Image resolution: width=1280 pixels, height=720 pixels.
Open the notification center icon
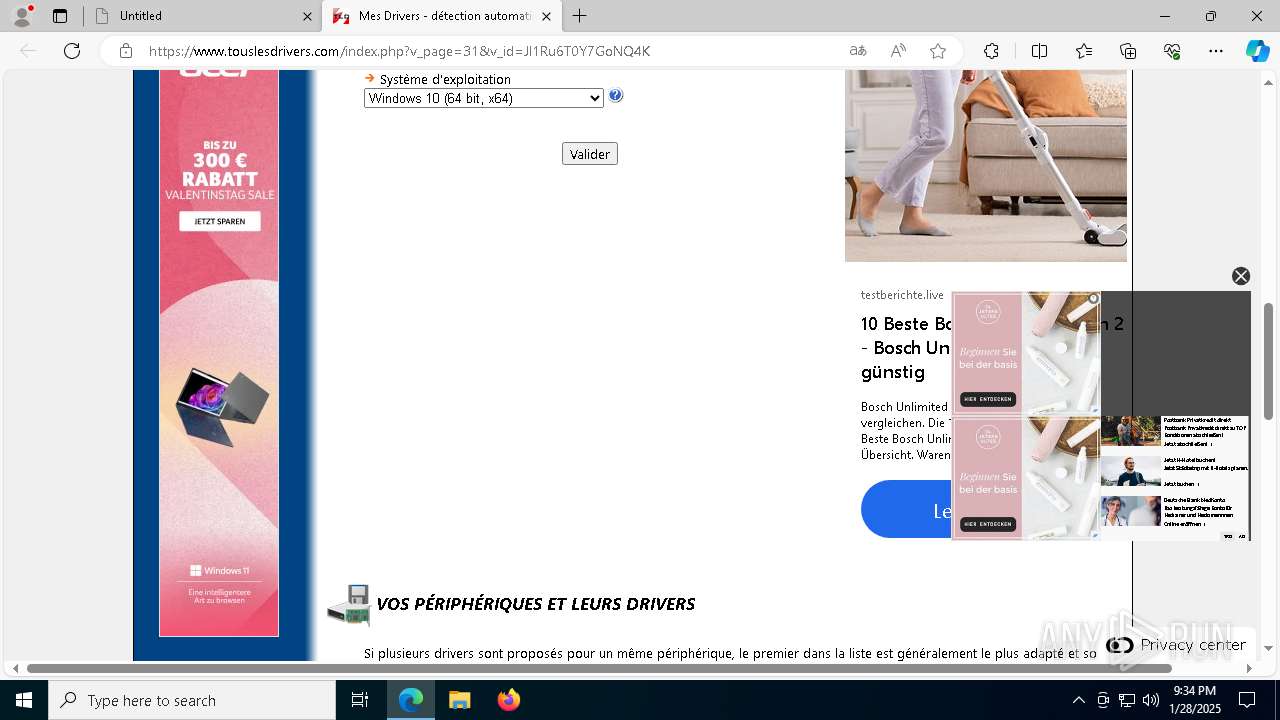pyautogui.click(x=1247, y=700)
